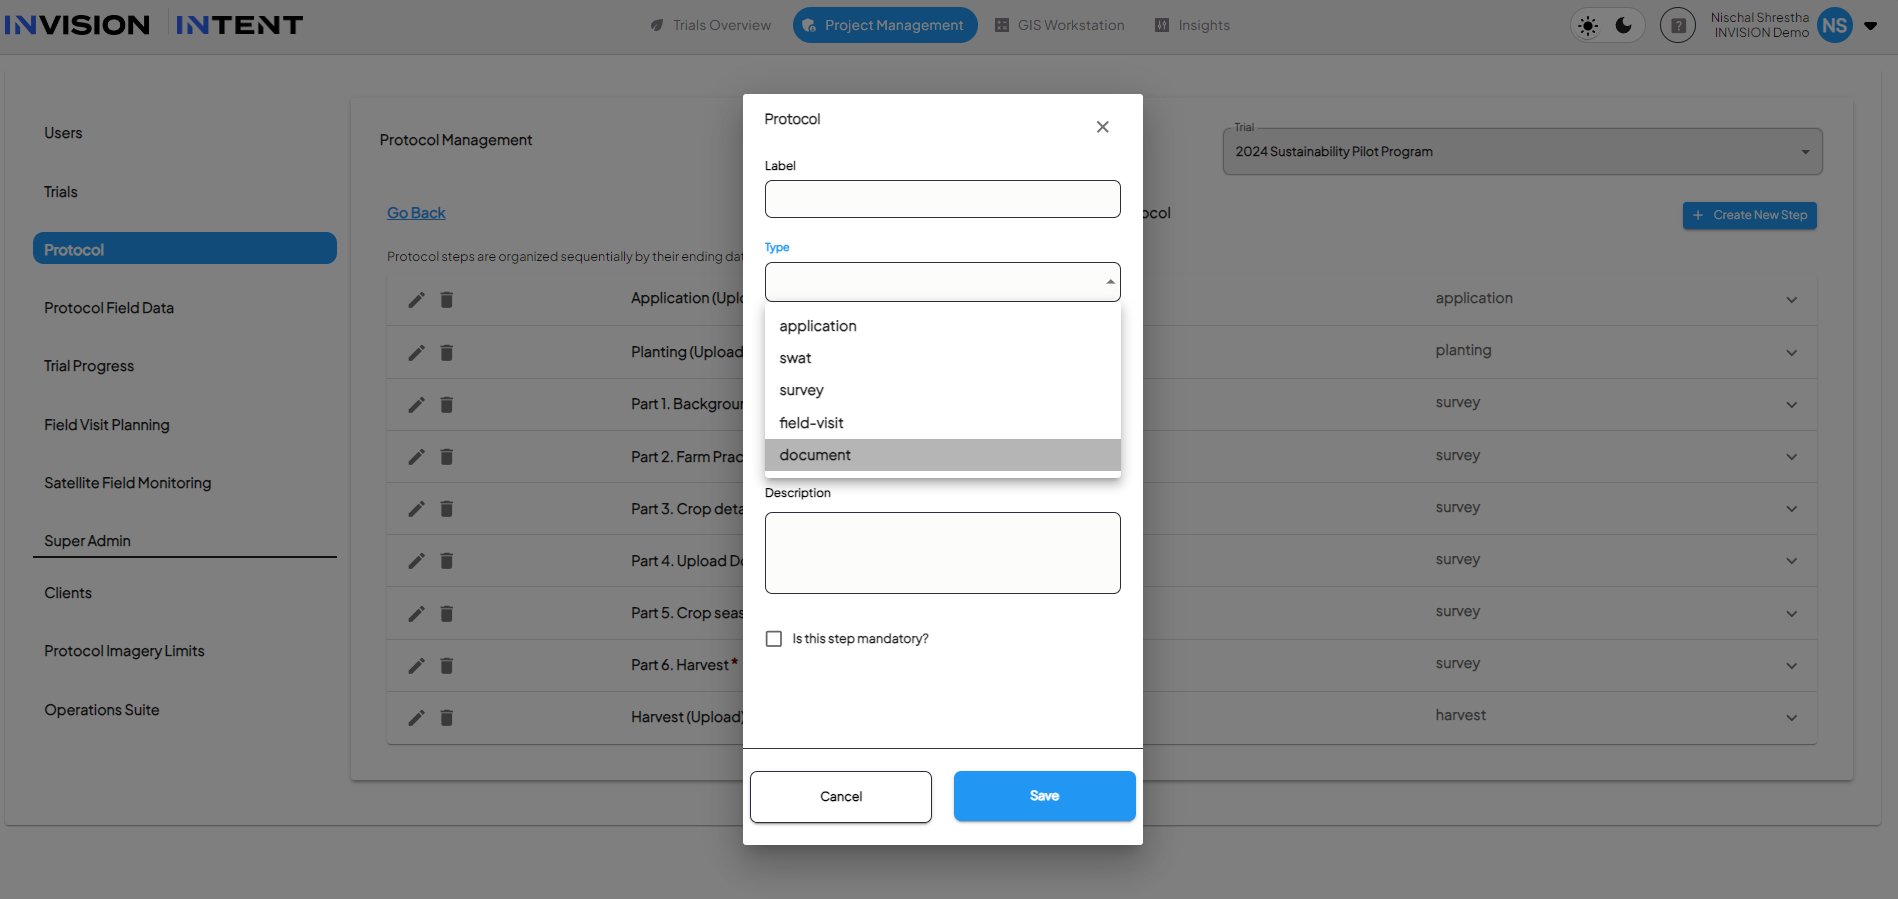Expand the application row chevron
1898x899 pixels.
(x=1791, y=300)
